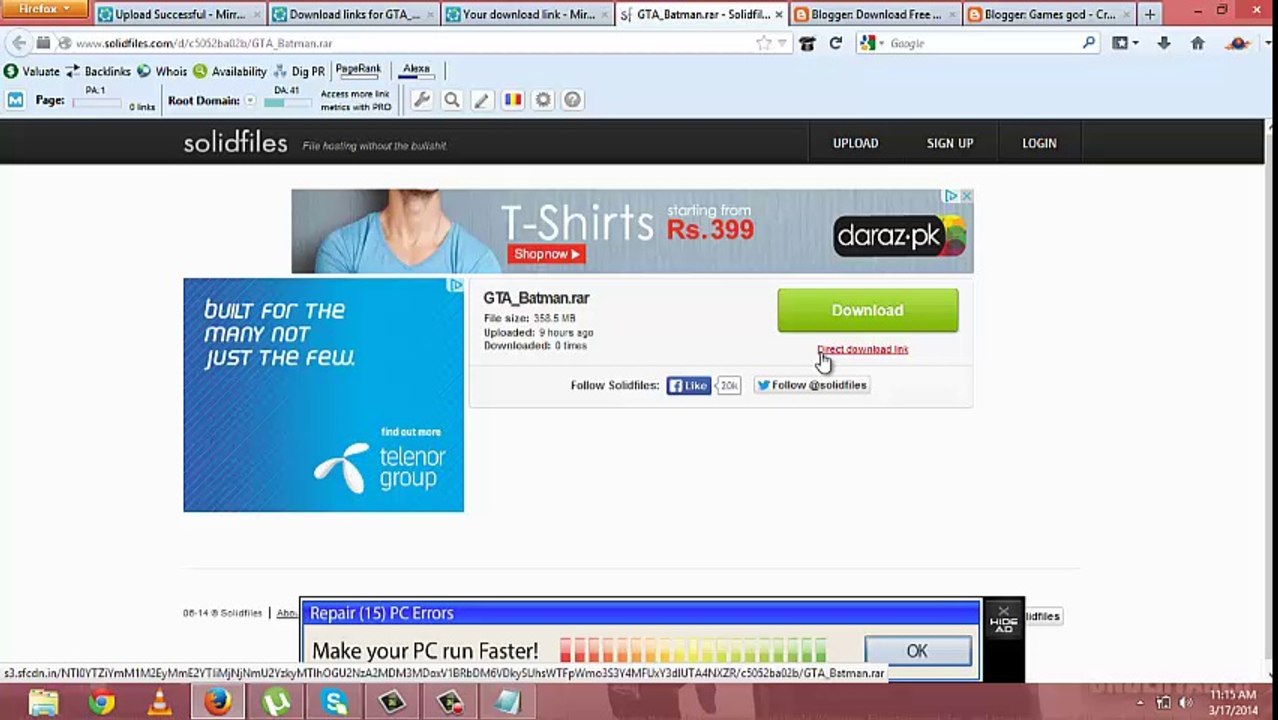The image size is (1278, 720).
Task: Open the bookmarks menu button
Action: [x=1125, y=43]
